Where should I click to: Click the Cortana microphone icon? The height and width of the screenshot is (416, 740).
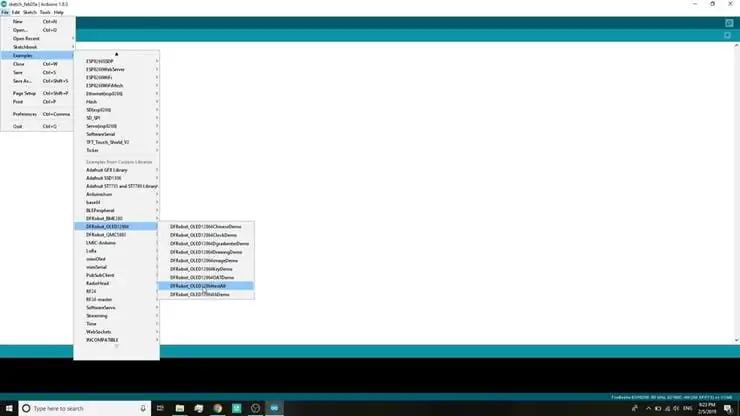[143, 408]
